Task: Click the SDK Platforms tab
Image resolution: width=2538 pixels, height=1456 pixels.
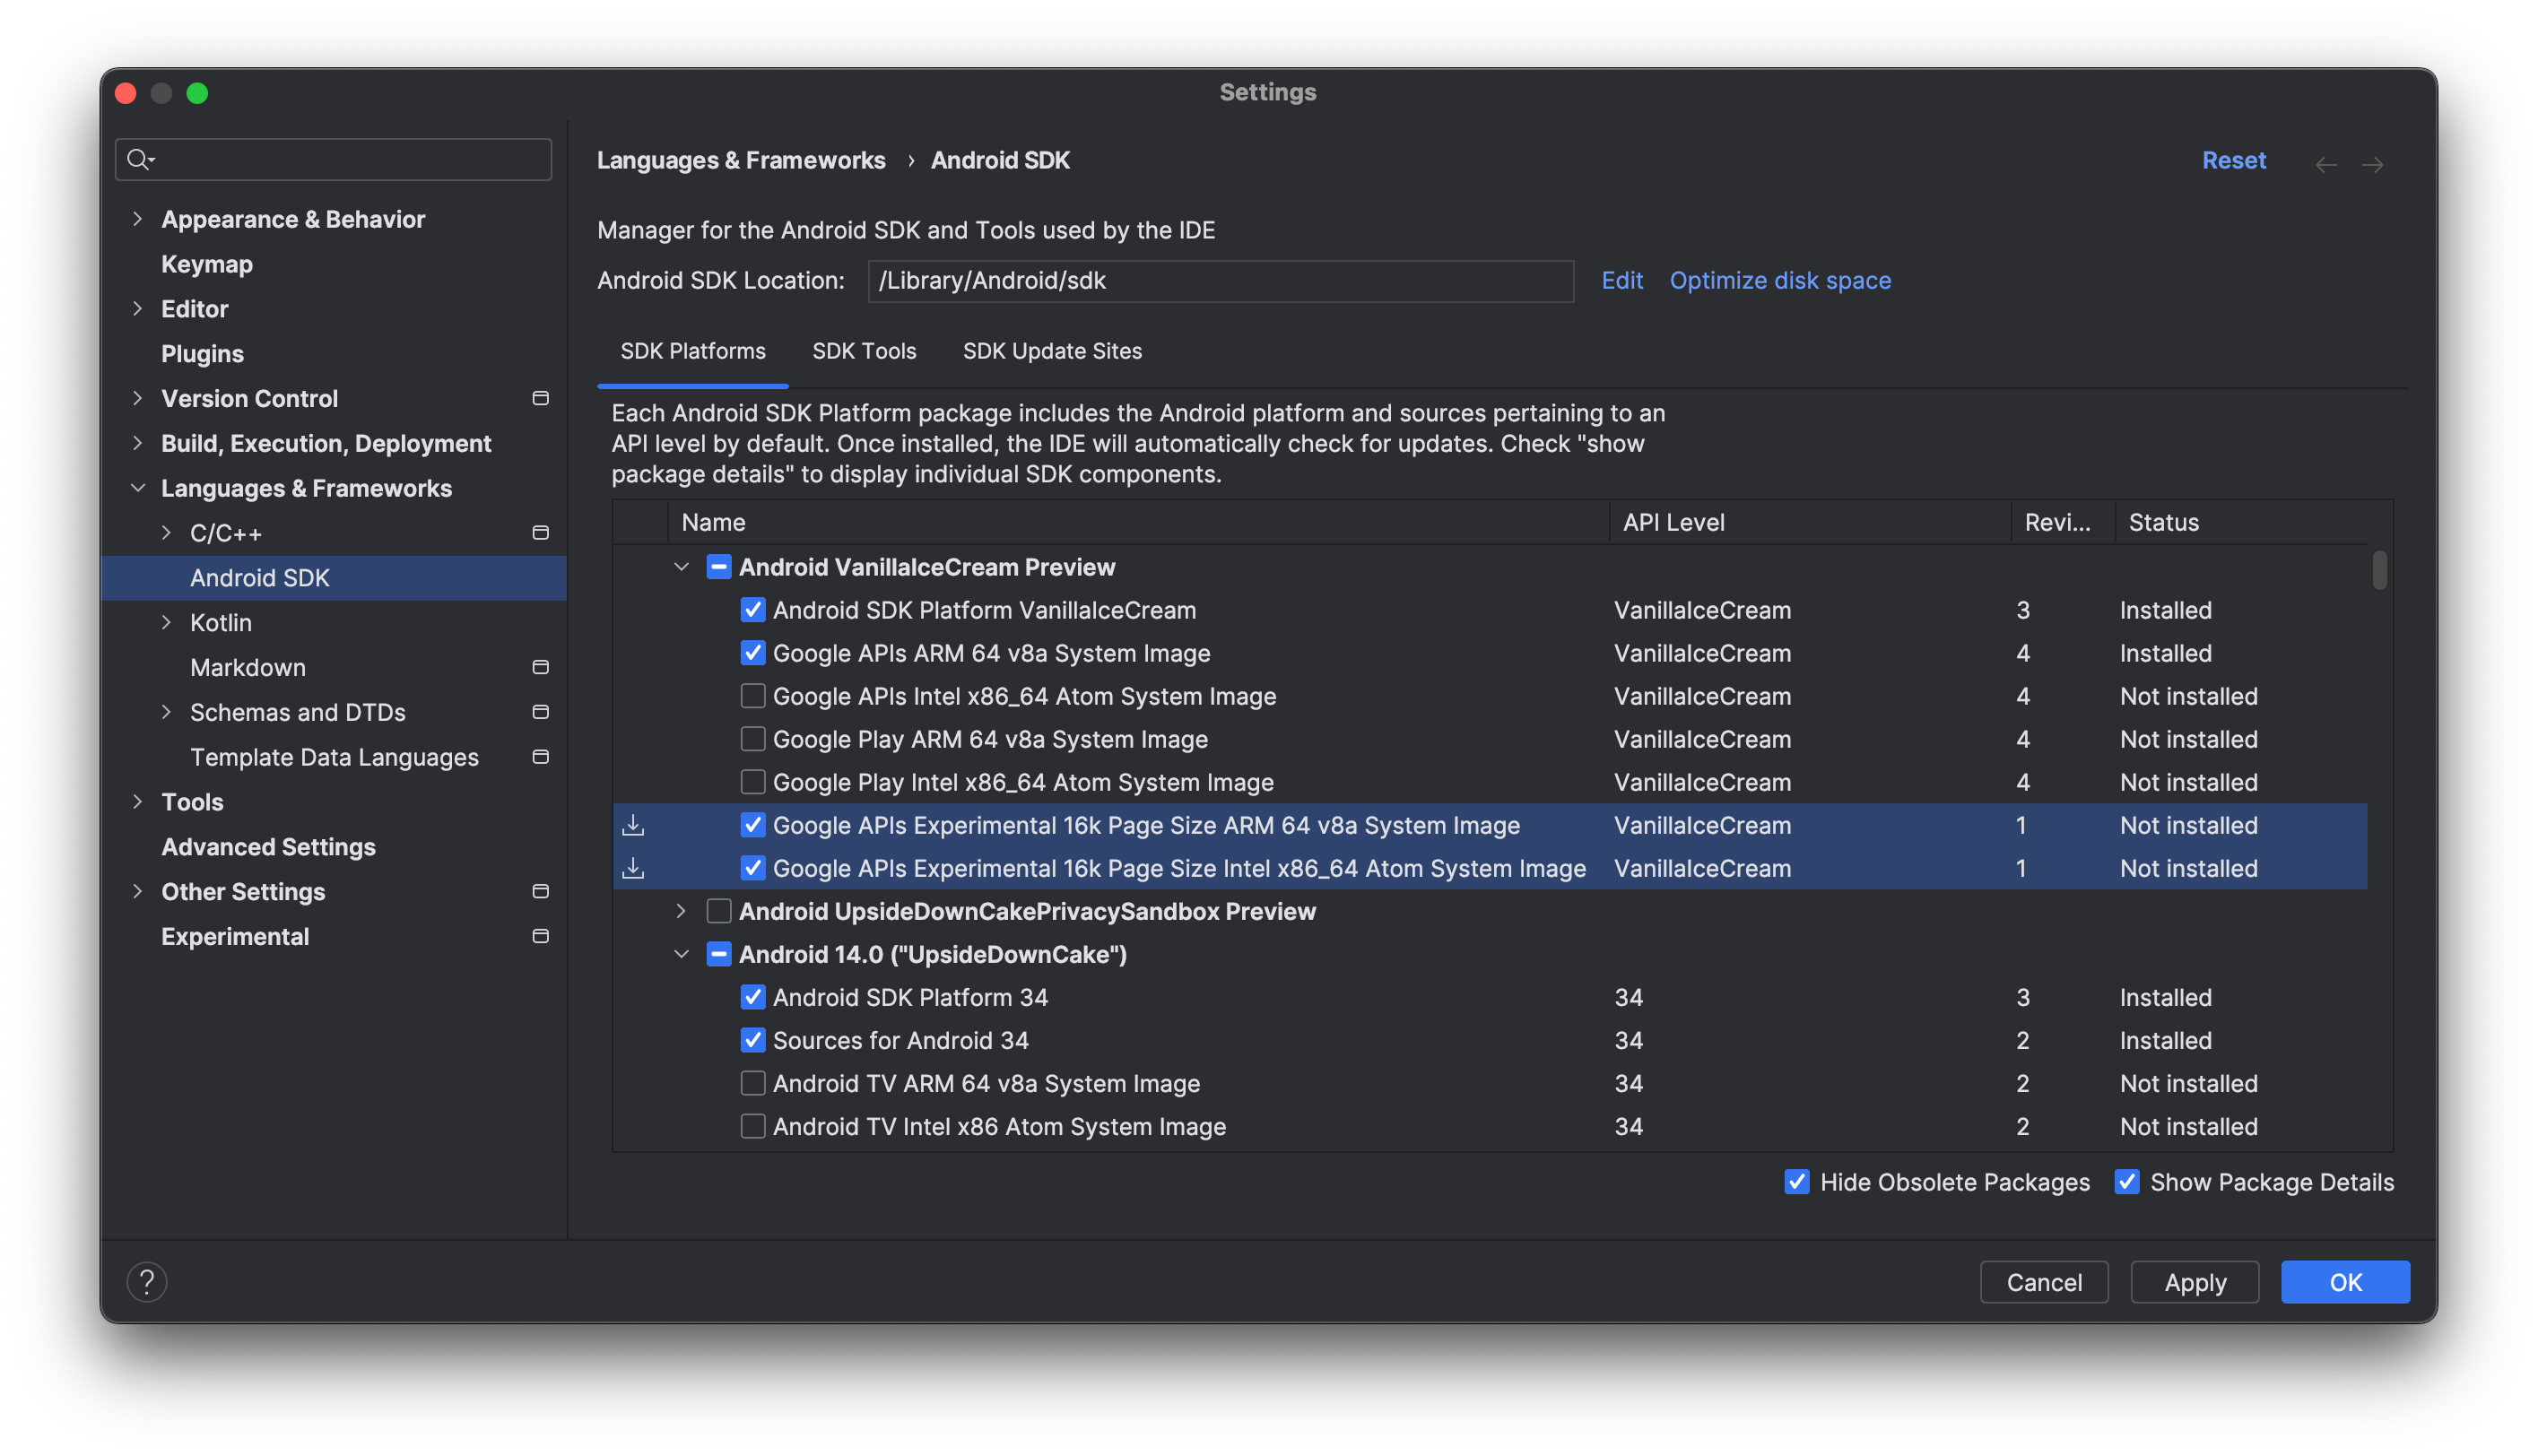Action: 692,350
